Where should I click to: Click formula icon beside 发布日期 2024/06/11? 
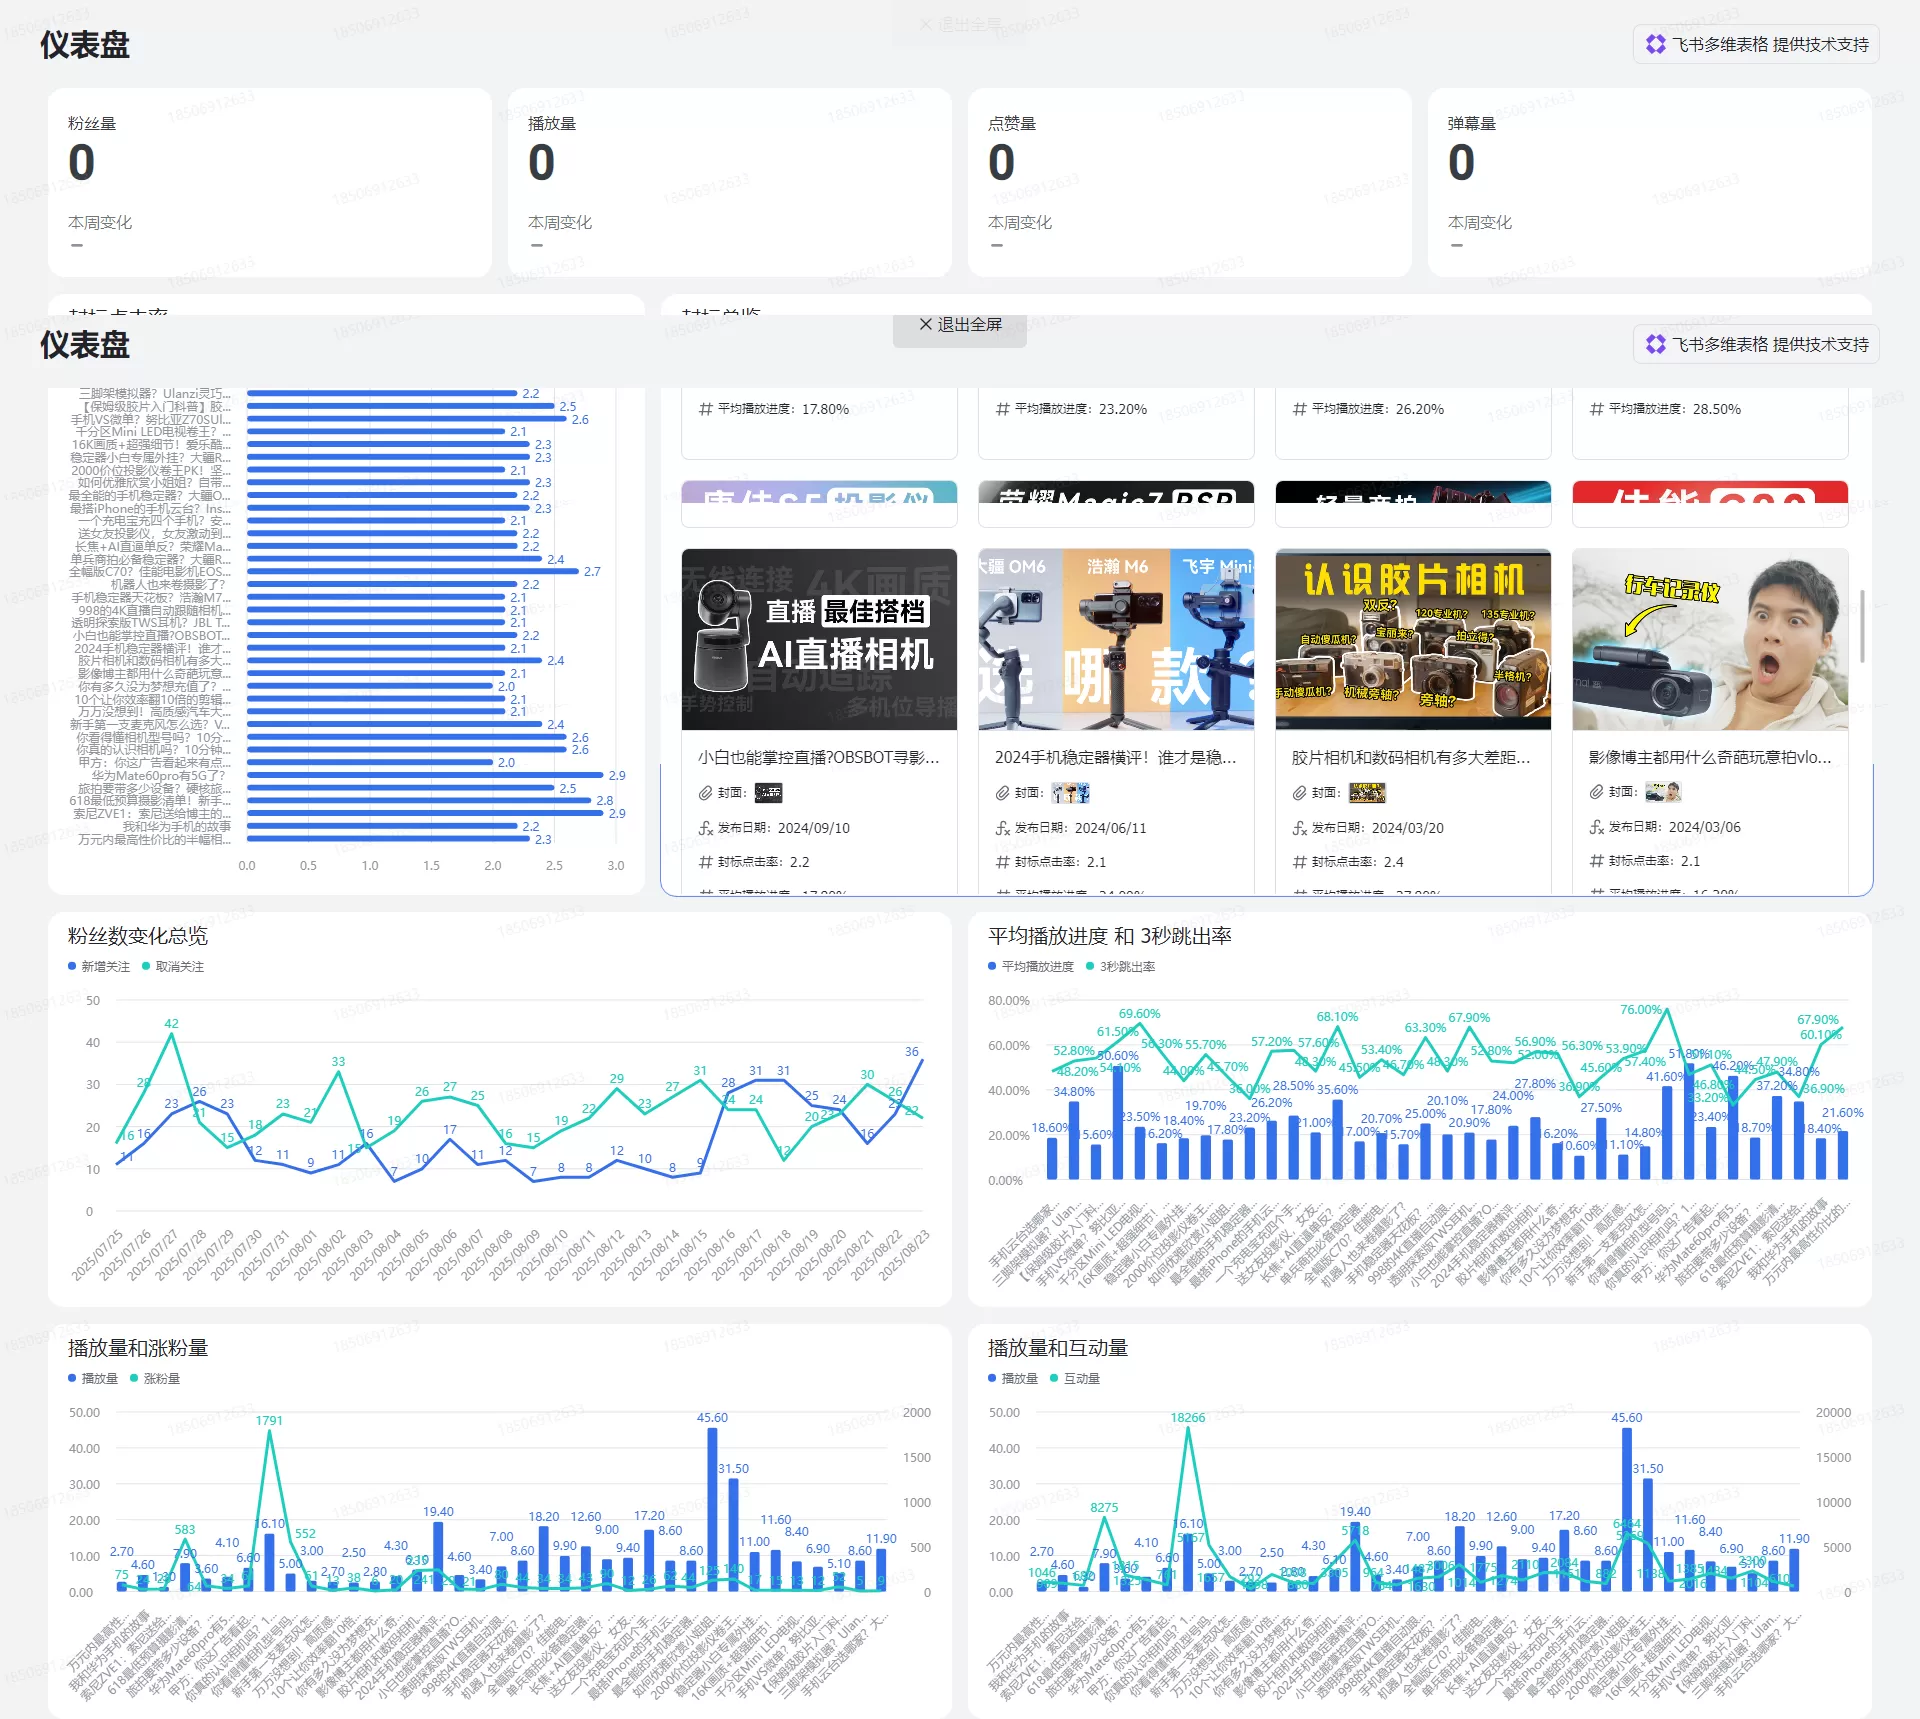pos(1002,828)
